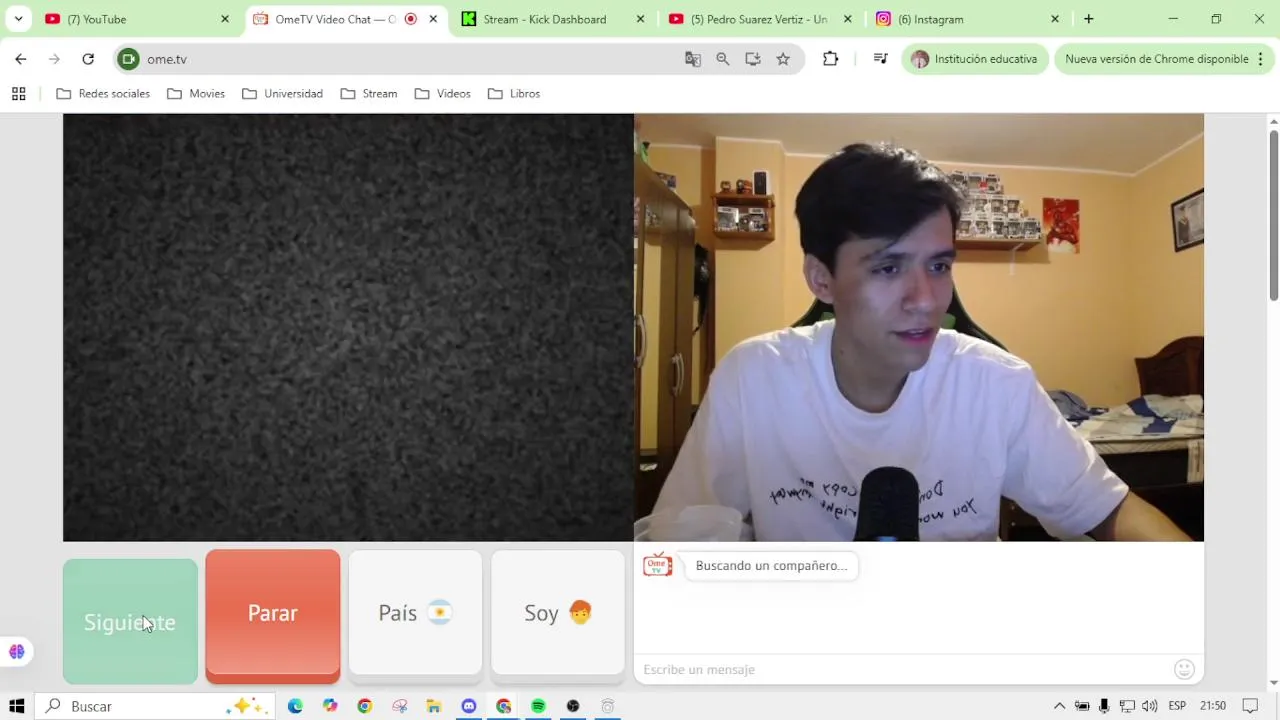Open File Explorer from the taskbar
Viewport: 1280px width, 720px height.
[434, 706]
